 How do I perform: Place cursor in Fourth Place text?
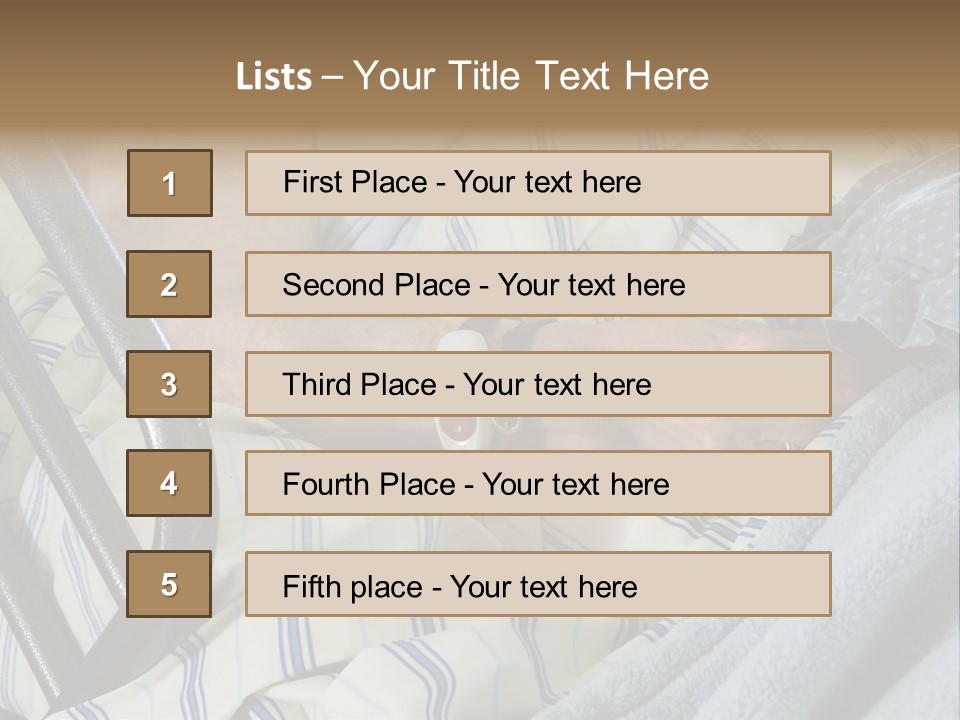pos(475,485)
